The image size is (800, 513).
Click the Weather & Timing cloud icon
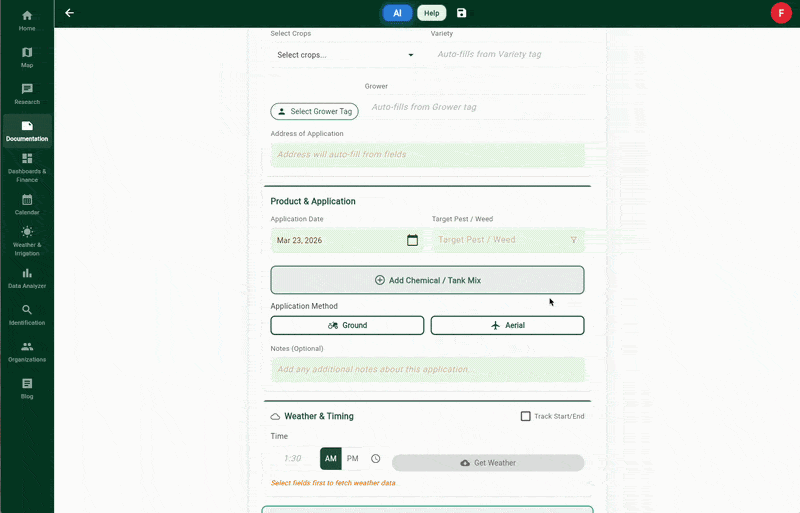click(x=275, y=417)
